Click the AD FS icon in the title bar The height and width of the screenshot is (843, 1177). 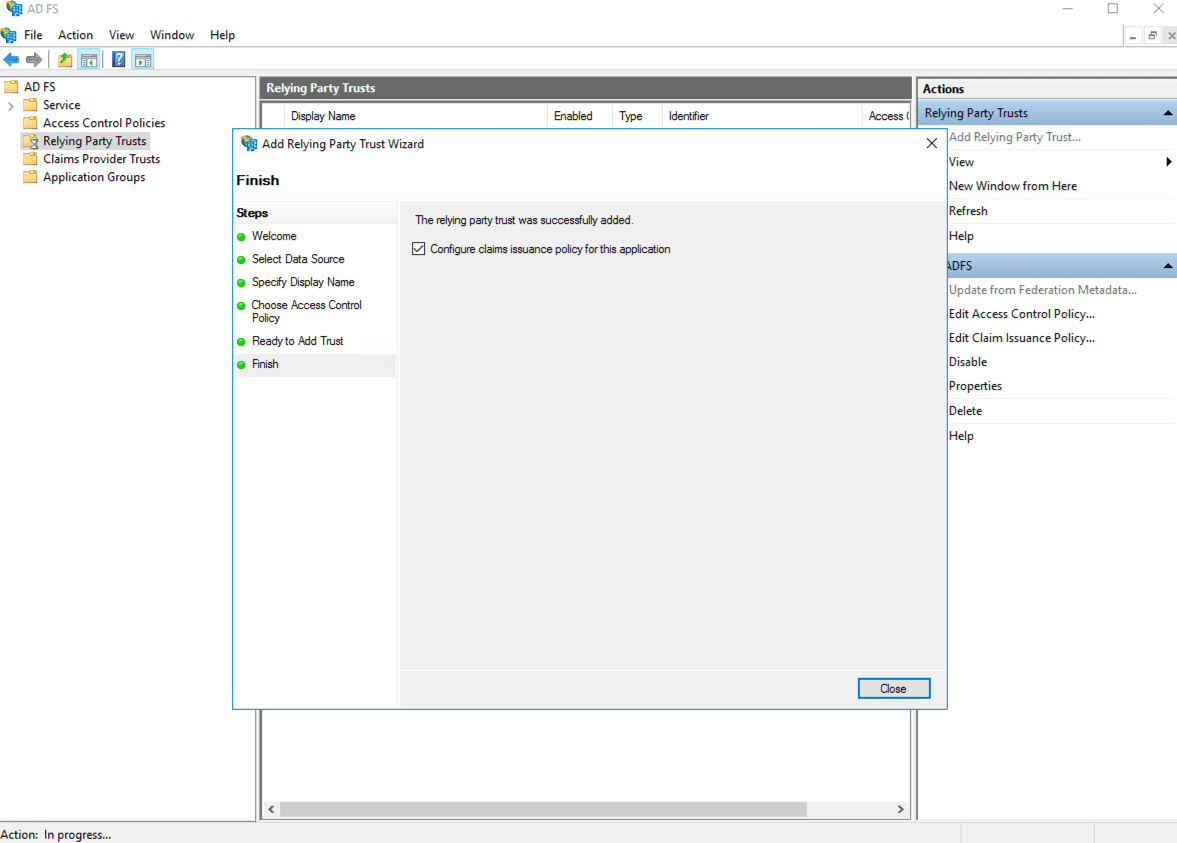(11, 8)
